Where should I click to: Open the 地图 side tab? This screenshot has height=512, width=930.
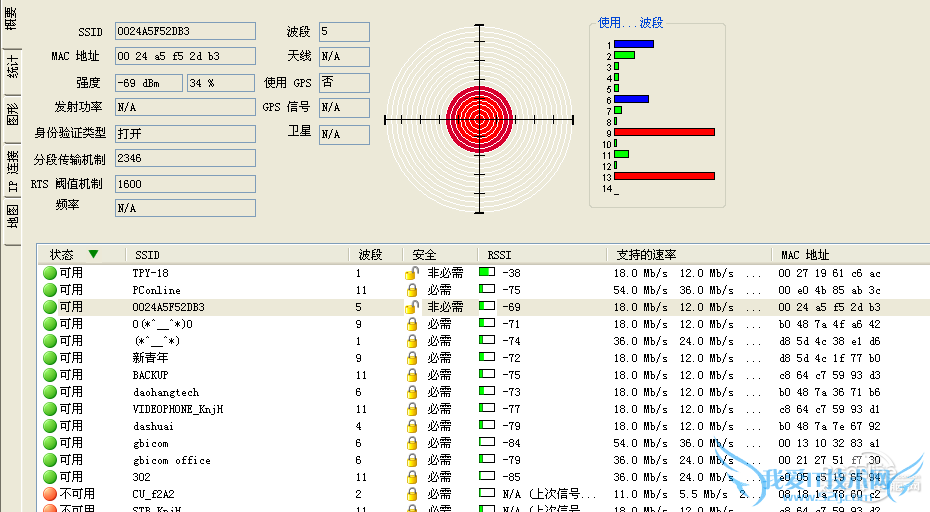[11, 218]
